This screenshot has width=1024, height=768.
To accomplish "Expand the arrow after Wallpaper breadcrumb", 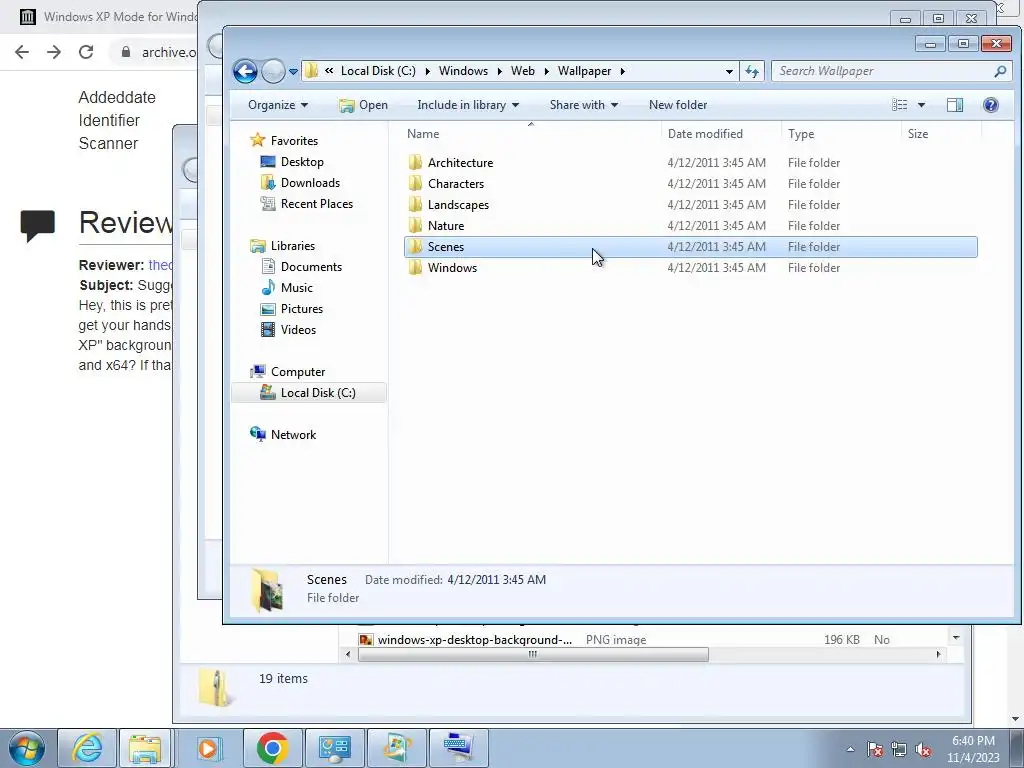I will click(x=622, y=71).
